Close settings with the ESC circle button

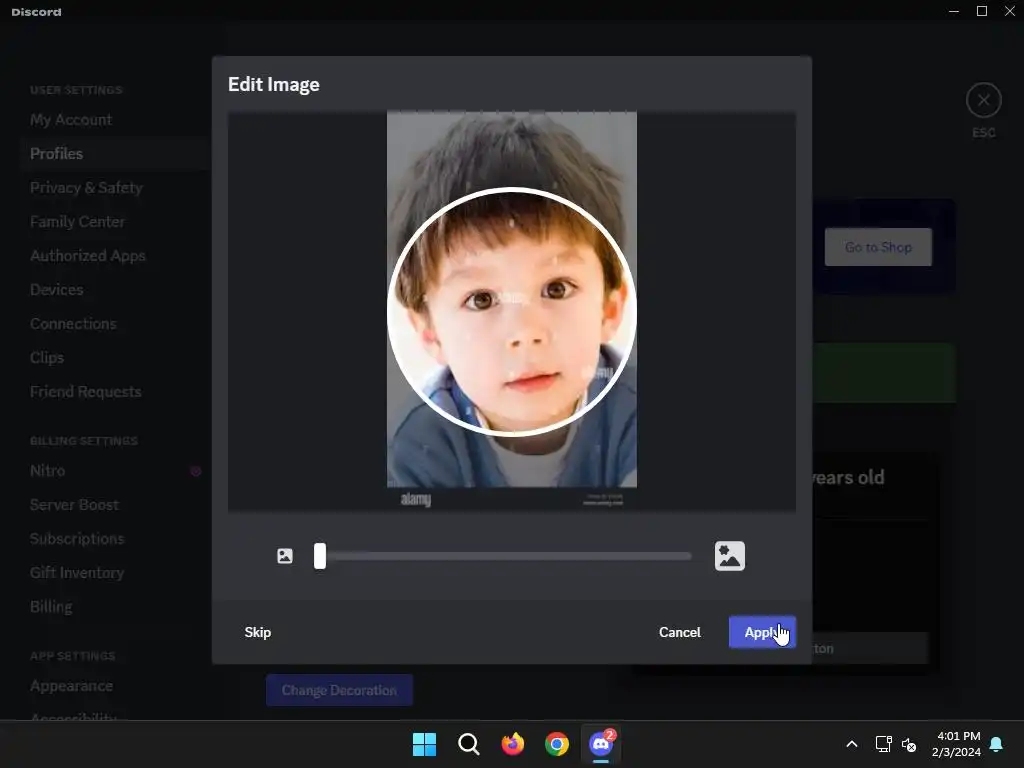[984, 100]
